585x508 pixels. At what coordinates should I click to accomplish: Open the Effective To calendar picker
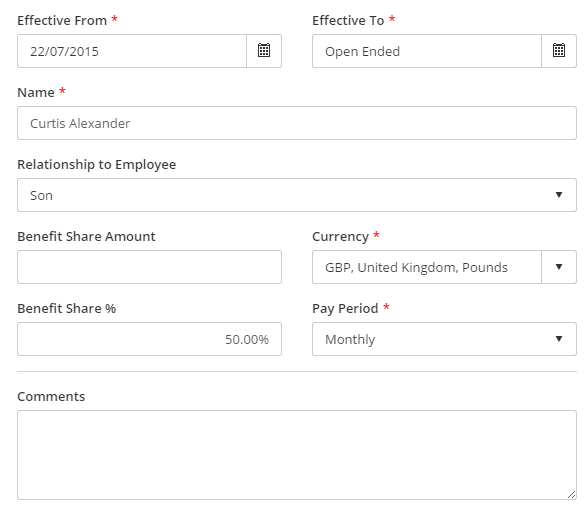click(x=559, y=51)
